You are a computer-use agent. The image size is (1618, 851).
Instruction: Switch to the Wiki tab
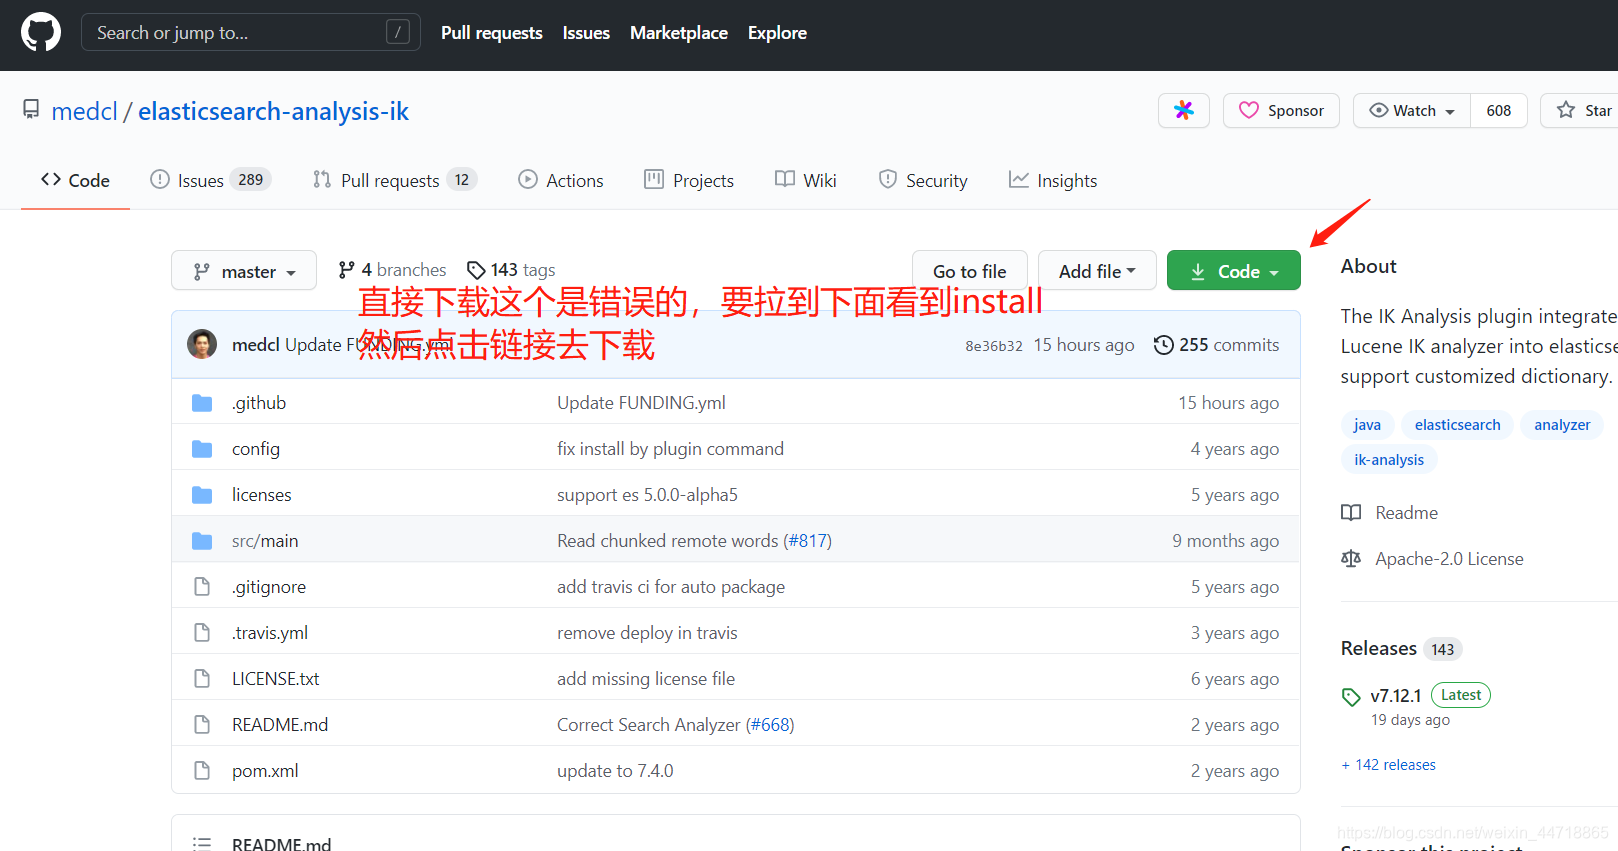coord(806,180)
